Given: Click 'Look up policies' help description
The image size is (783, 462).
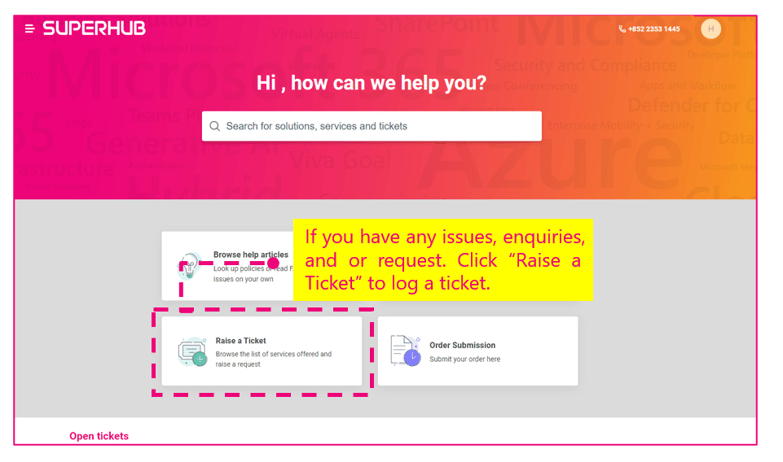Looking at the screenshot, I should tap(253, 274).
